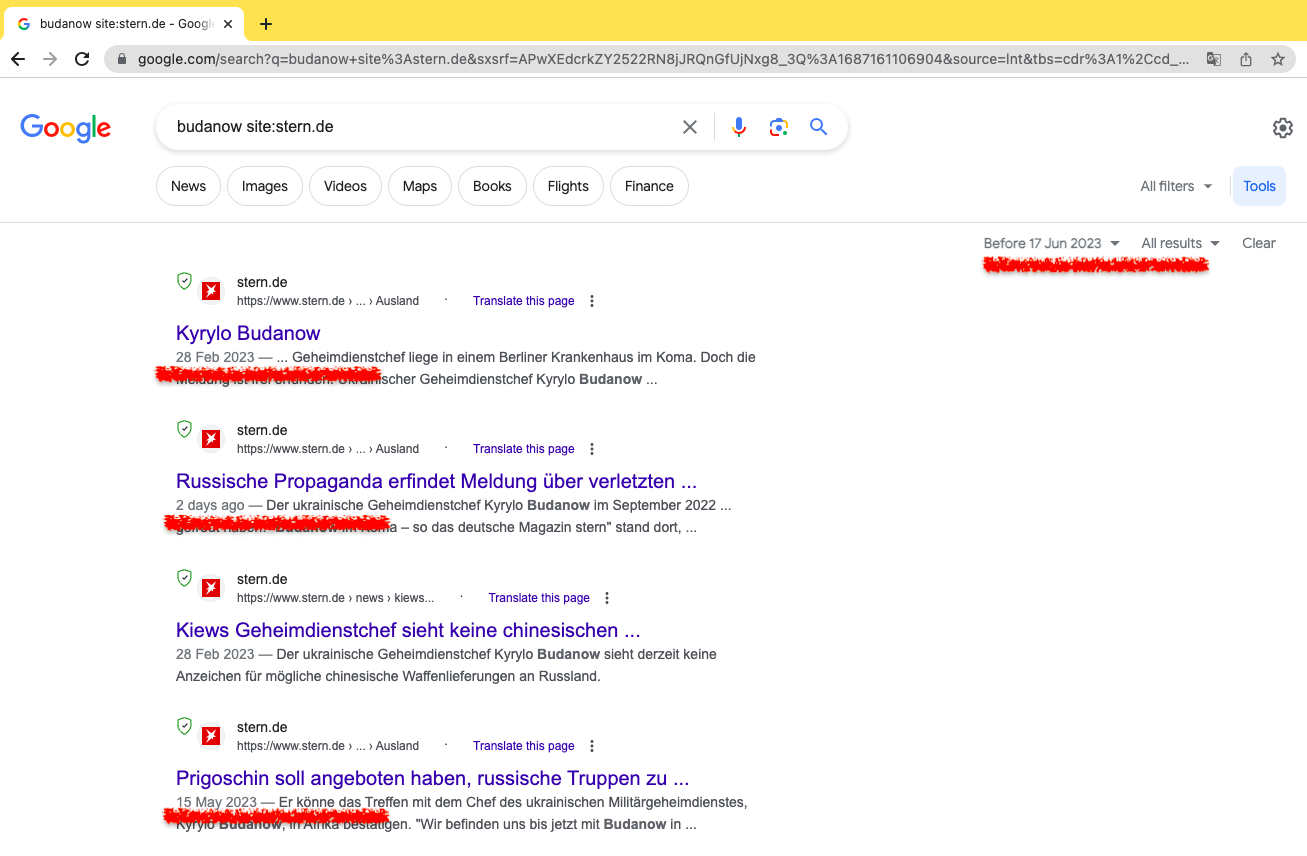This screenshot has width=1307, height=856.
Task: Click stern favicon of Prigoschin result
Action: click(x=211, y=736)
